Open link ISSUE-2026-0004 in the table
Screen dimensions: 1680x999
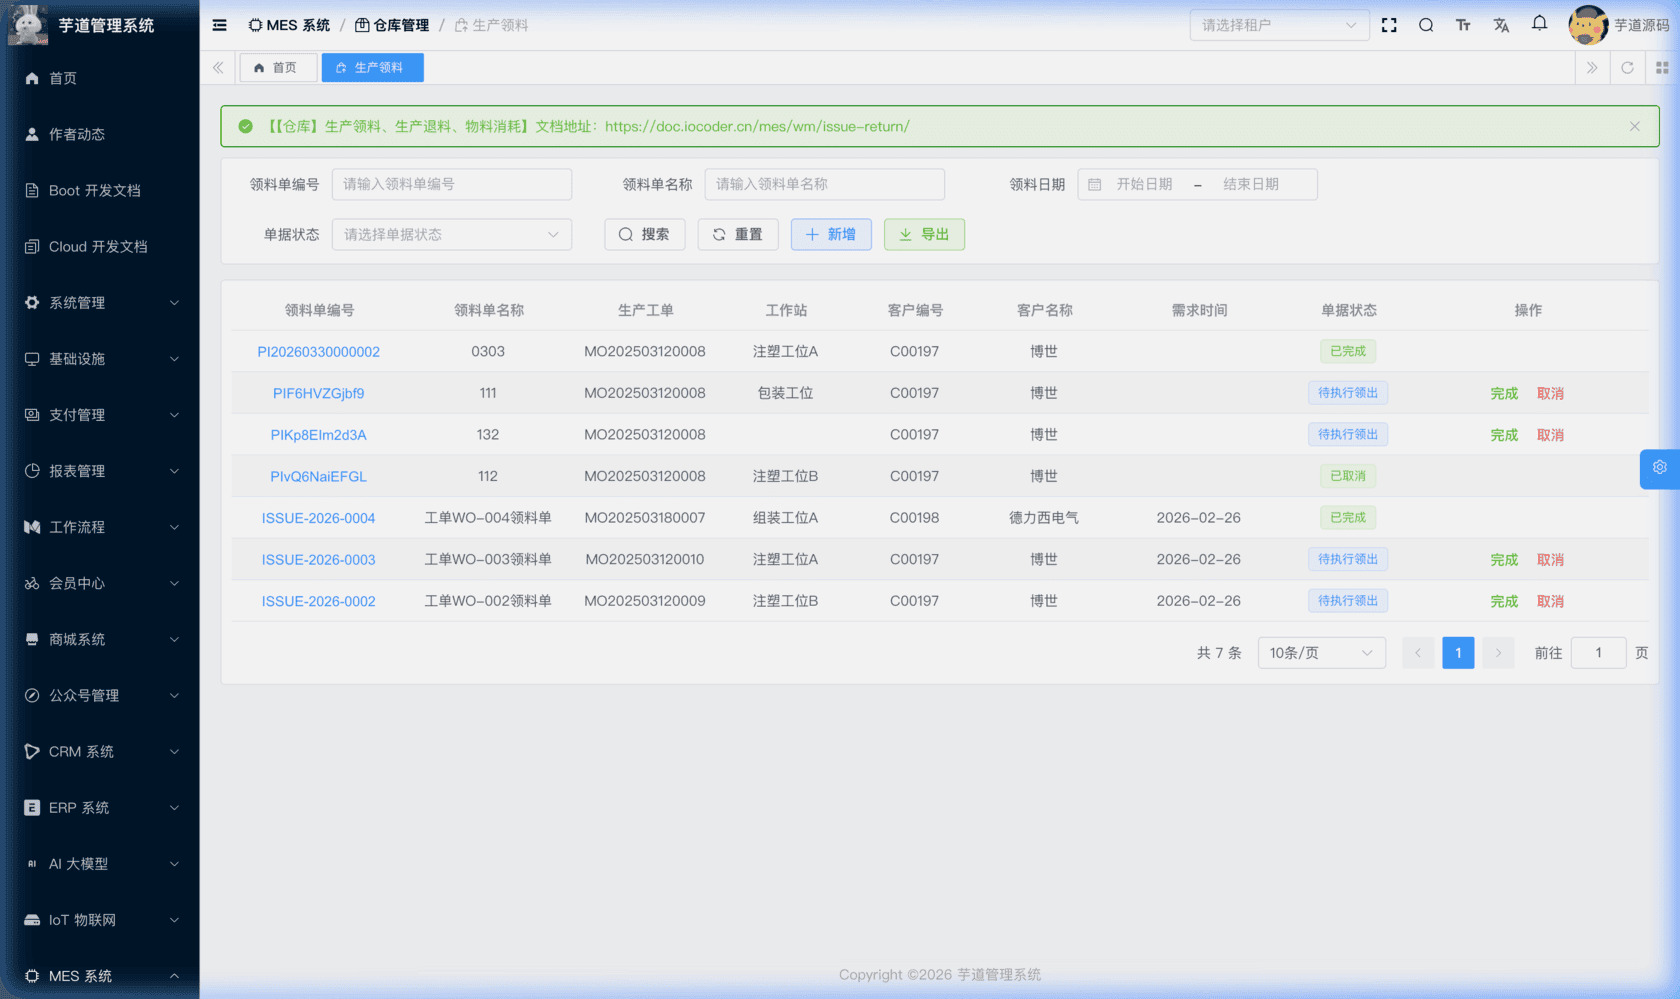click(318, 517)
